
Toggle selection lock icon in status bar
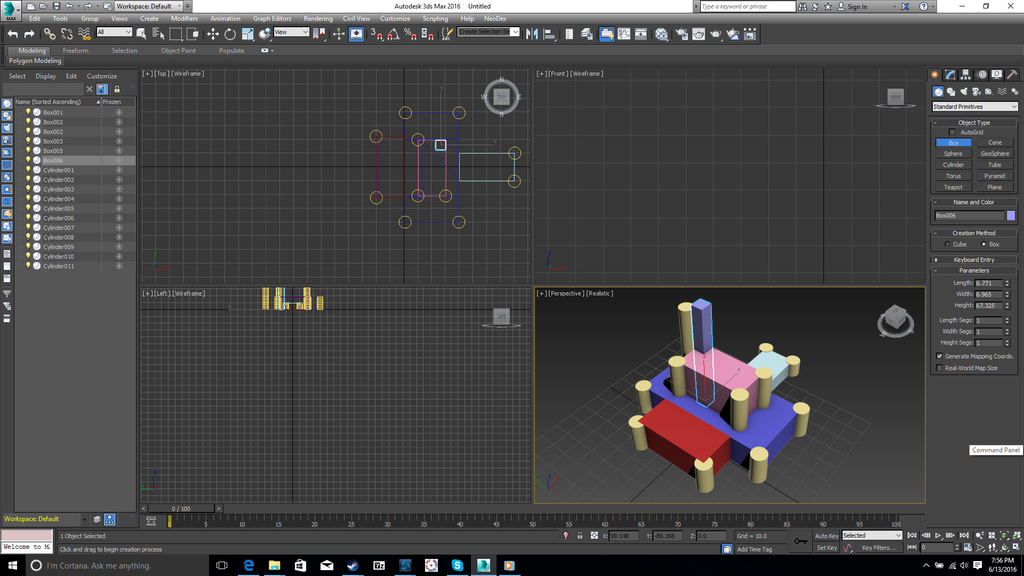pos(579,536)
